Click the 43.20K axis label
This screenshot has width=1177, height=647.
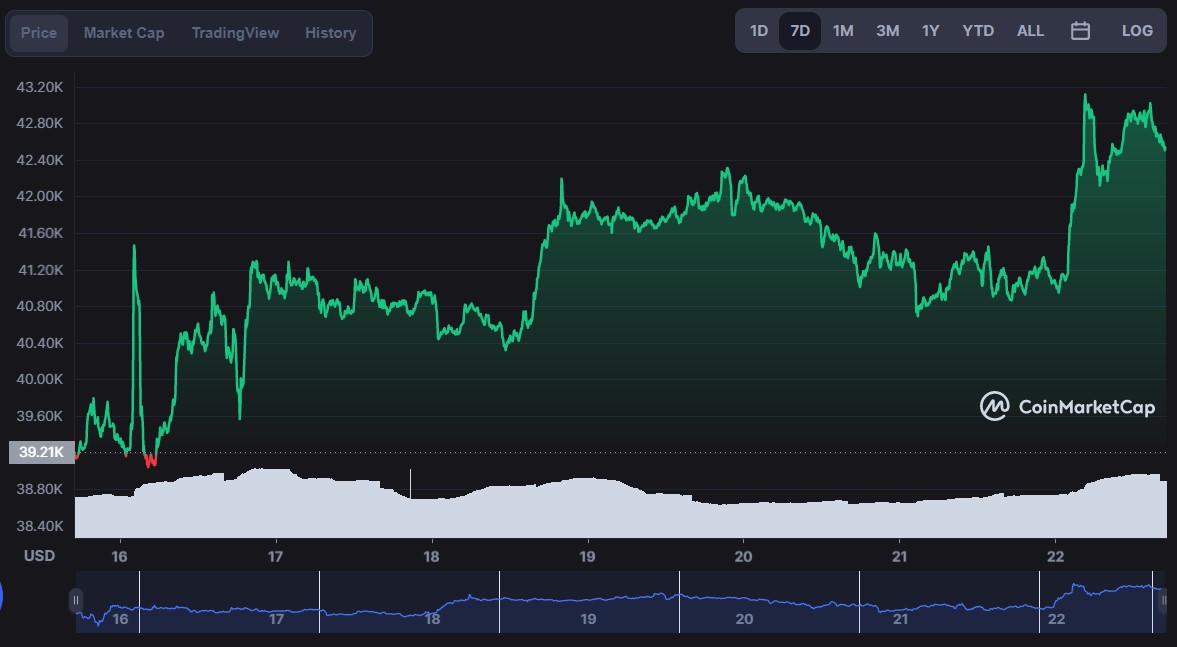coord(40,87)
